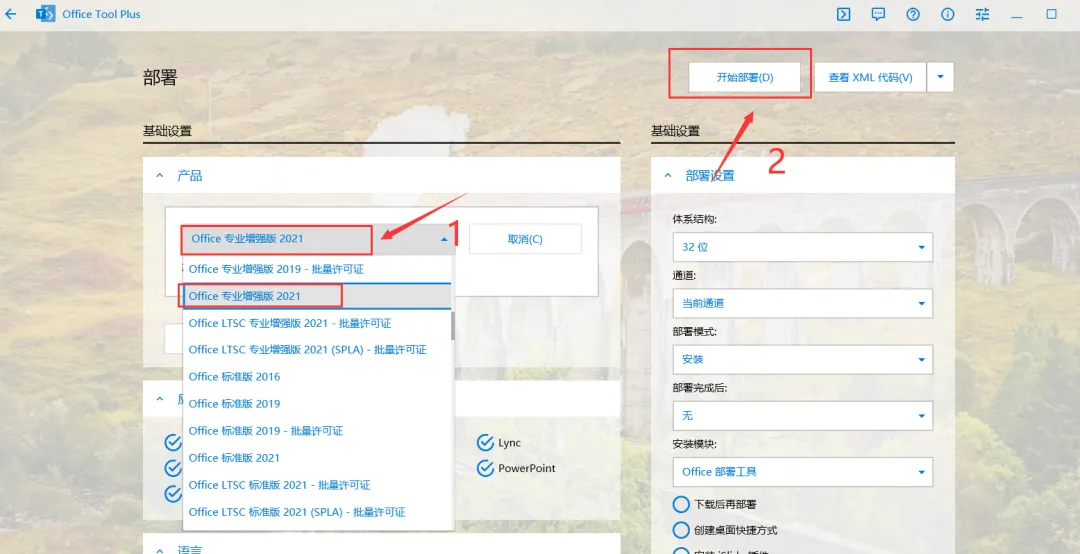Image resolution: width=1080 pixels, height=554 pixels.
Task: Select Office 标准版 2016
Action: pos(317,376)
